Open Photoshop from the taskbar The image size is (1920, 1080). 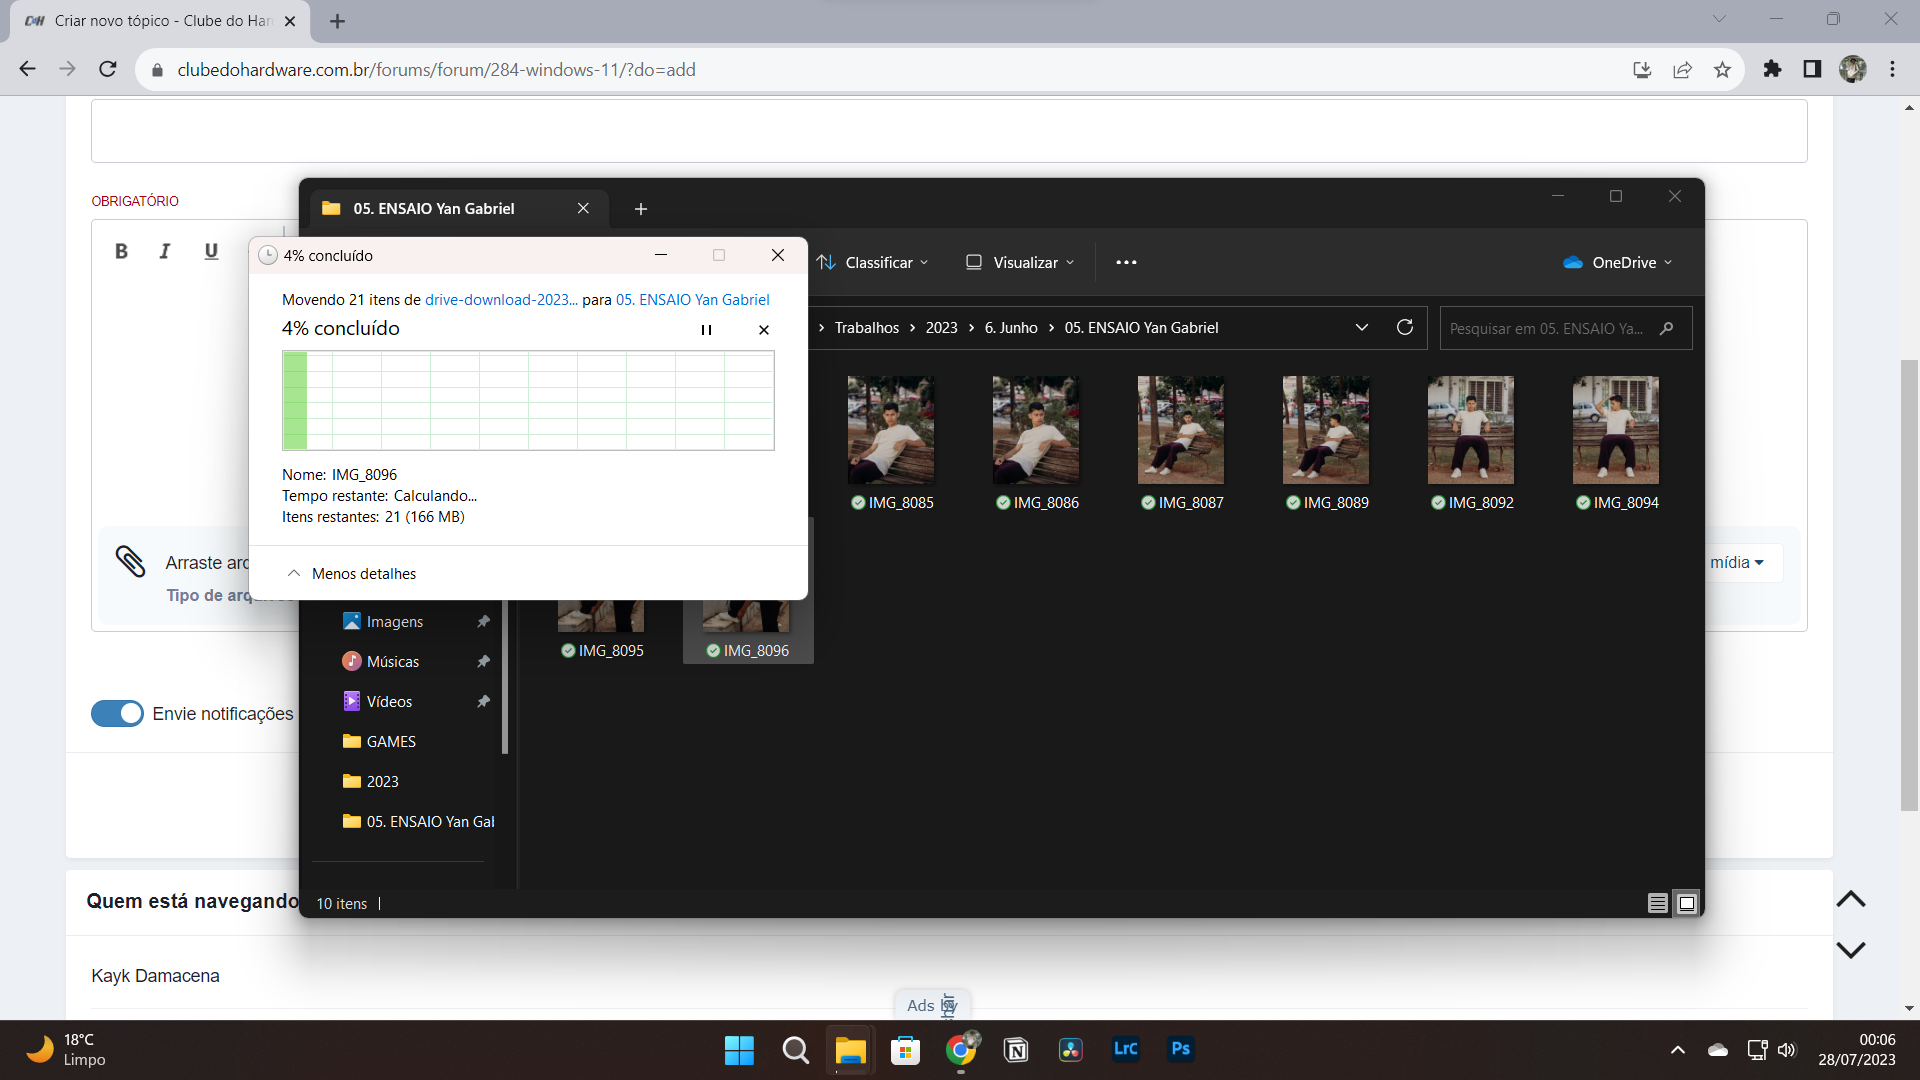point(1180,1050)
